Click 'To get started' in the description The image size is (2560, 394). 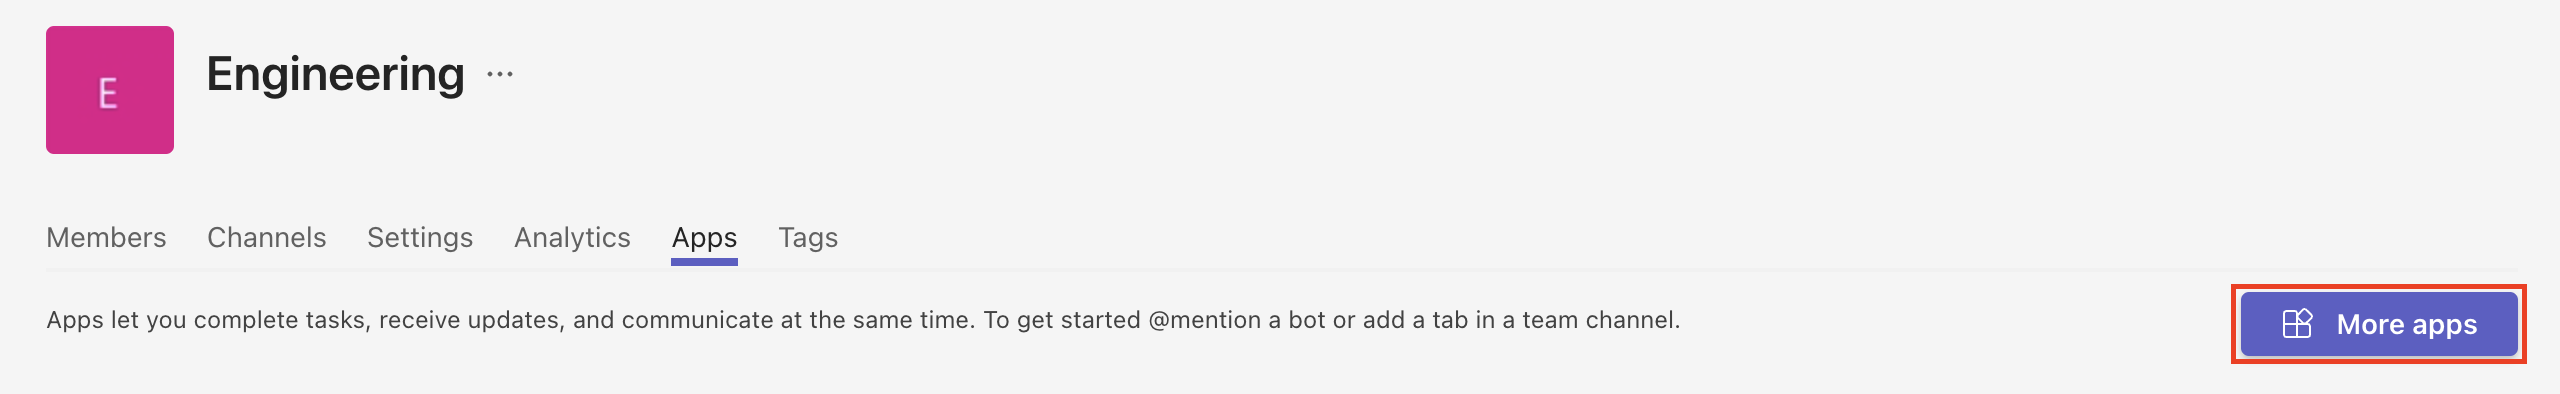1062,320
